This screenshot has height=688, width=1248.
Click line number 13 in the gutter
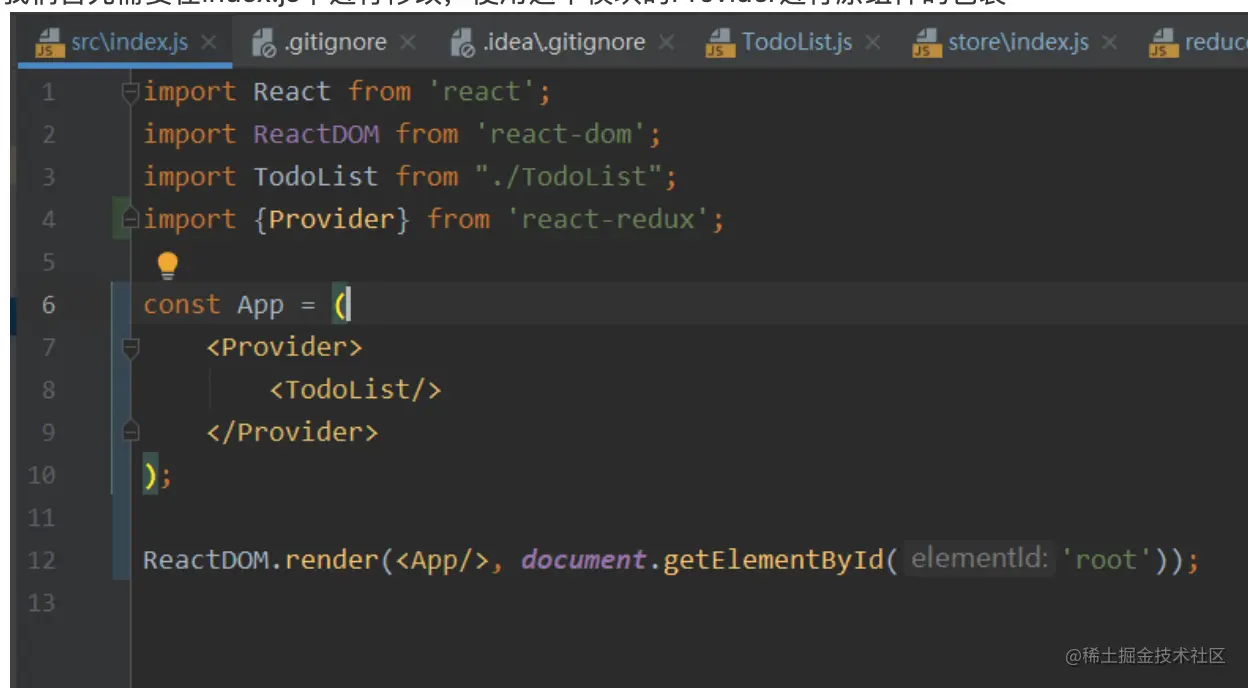[x=42, y=602]
